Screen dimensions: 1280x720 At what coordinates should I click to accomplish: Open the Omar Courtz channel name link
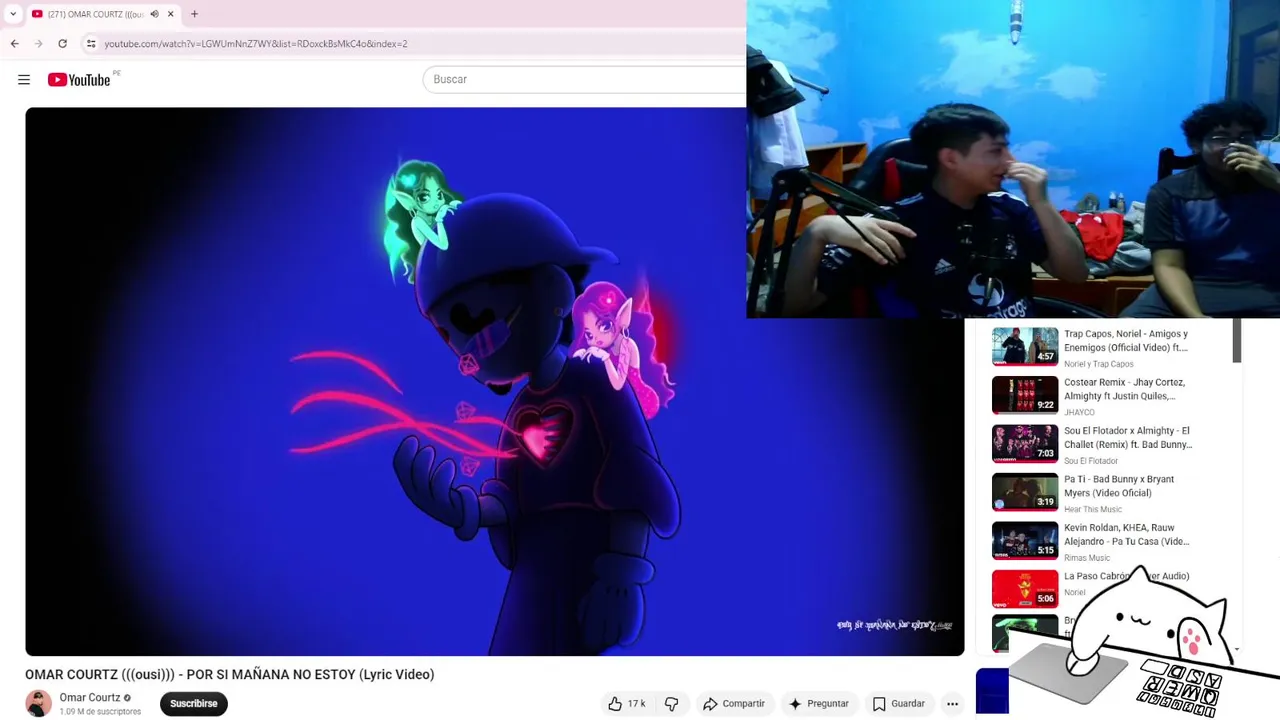(90, 698)
